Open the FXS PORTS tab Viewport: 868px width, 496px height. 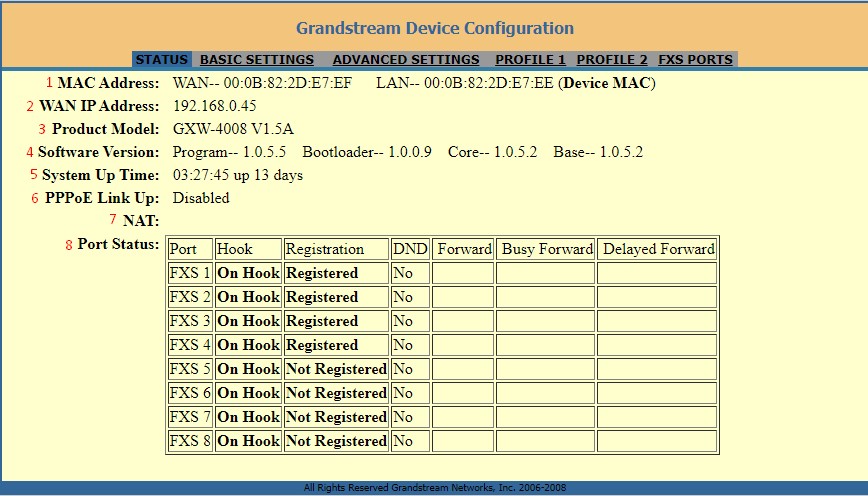coord(695,60)
